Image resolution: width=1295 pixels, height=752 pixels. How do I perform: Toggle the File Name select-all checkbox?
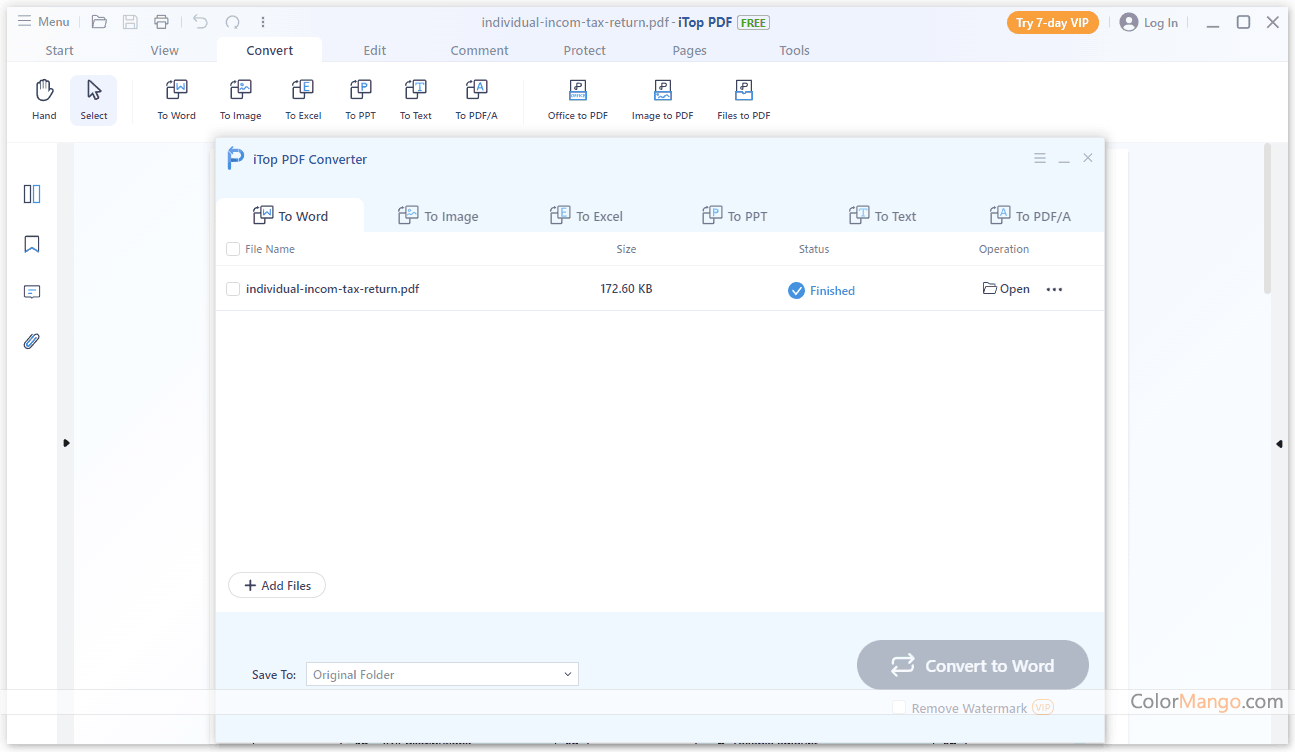click(233, 249)
